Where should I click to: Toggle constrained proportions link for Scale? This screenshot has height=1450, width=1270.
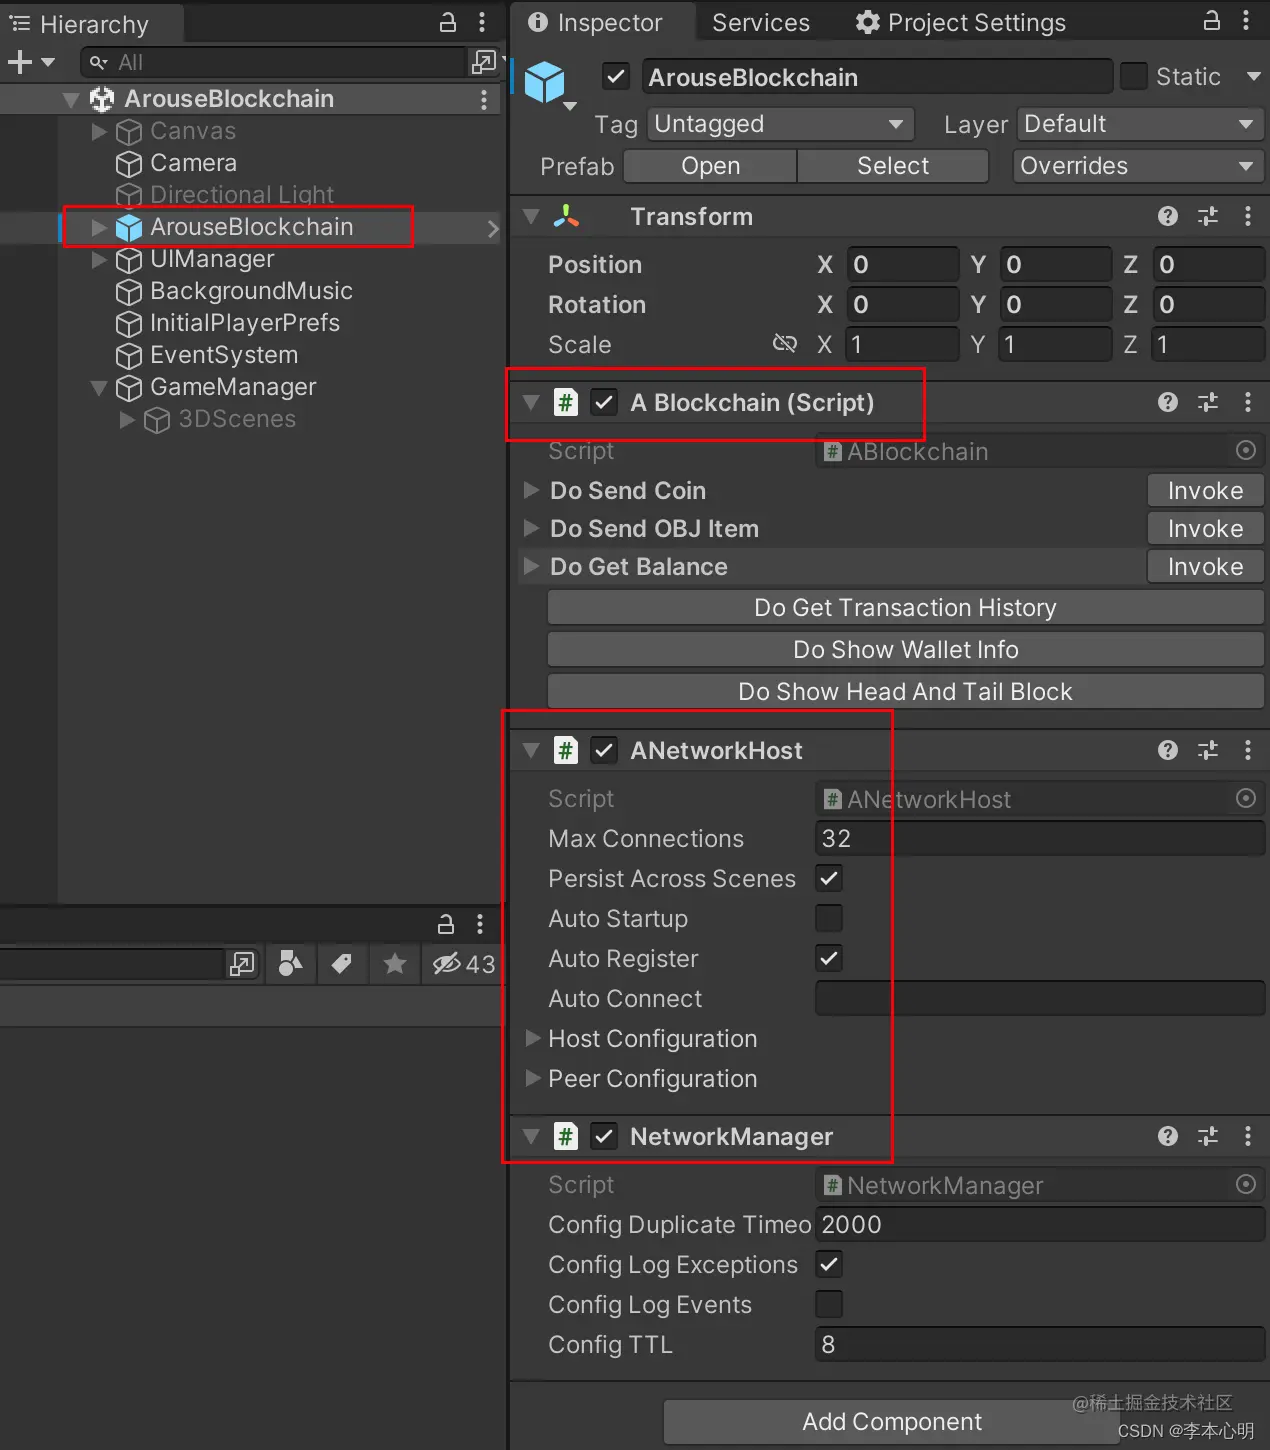coord(785,344)
